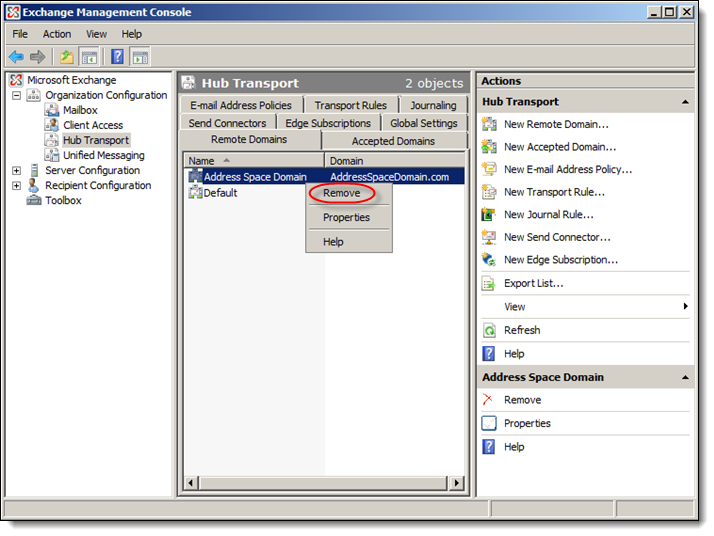Click the Export List... action link

click(533, 283)
